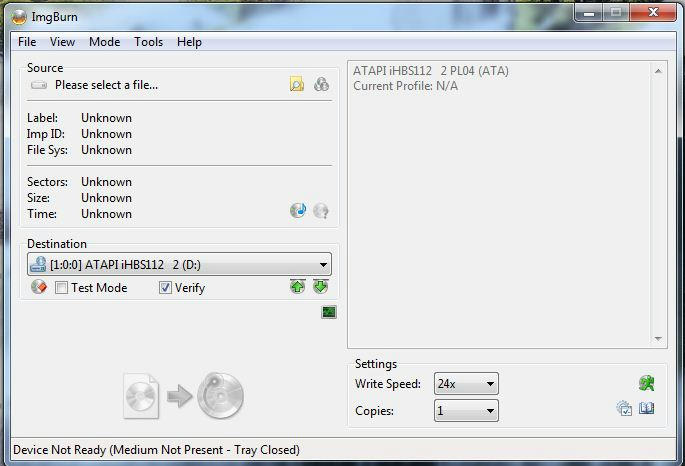
Task: Click the large Write image-to-disc button
Action: tap(183, 396)
